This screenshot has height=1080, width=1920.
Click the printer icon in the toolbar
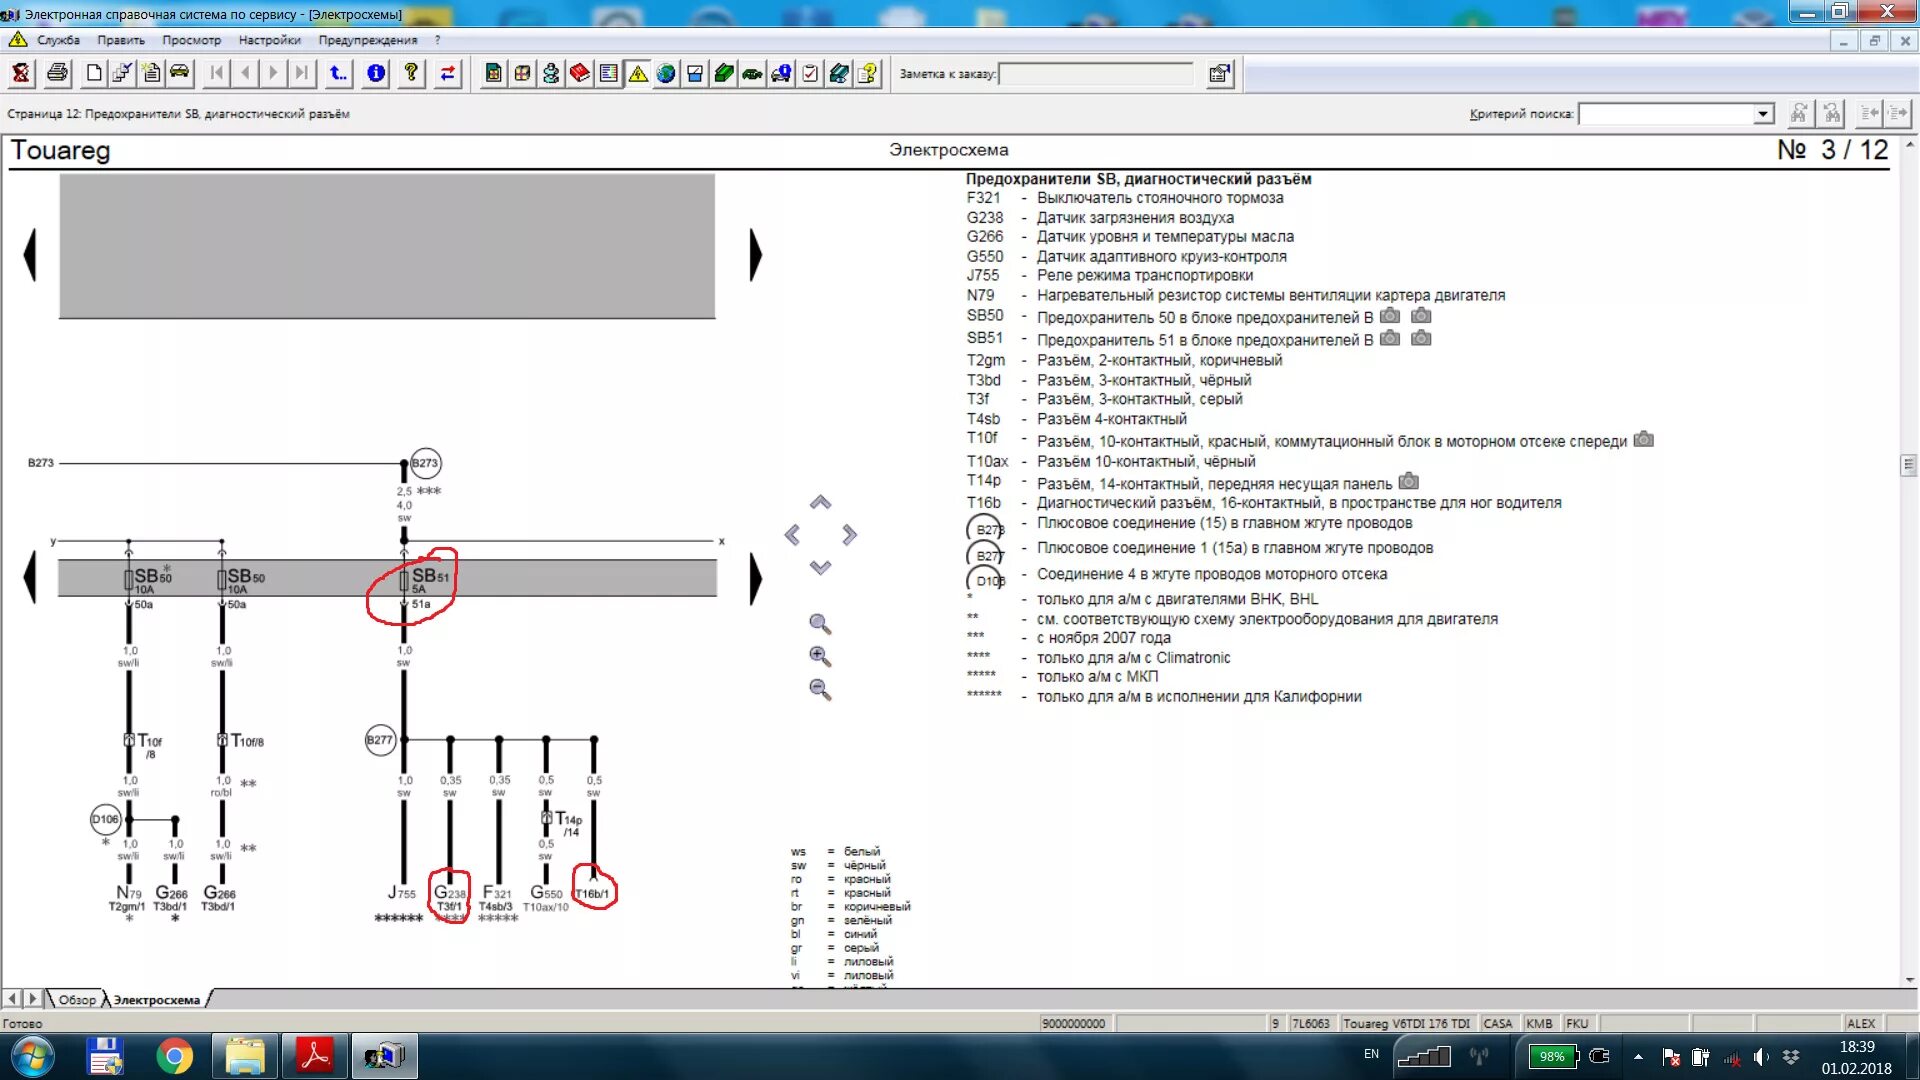click(x=58, y=73)
